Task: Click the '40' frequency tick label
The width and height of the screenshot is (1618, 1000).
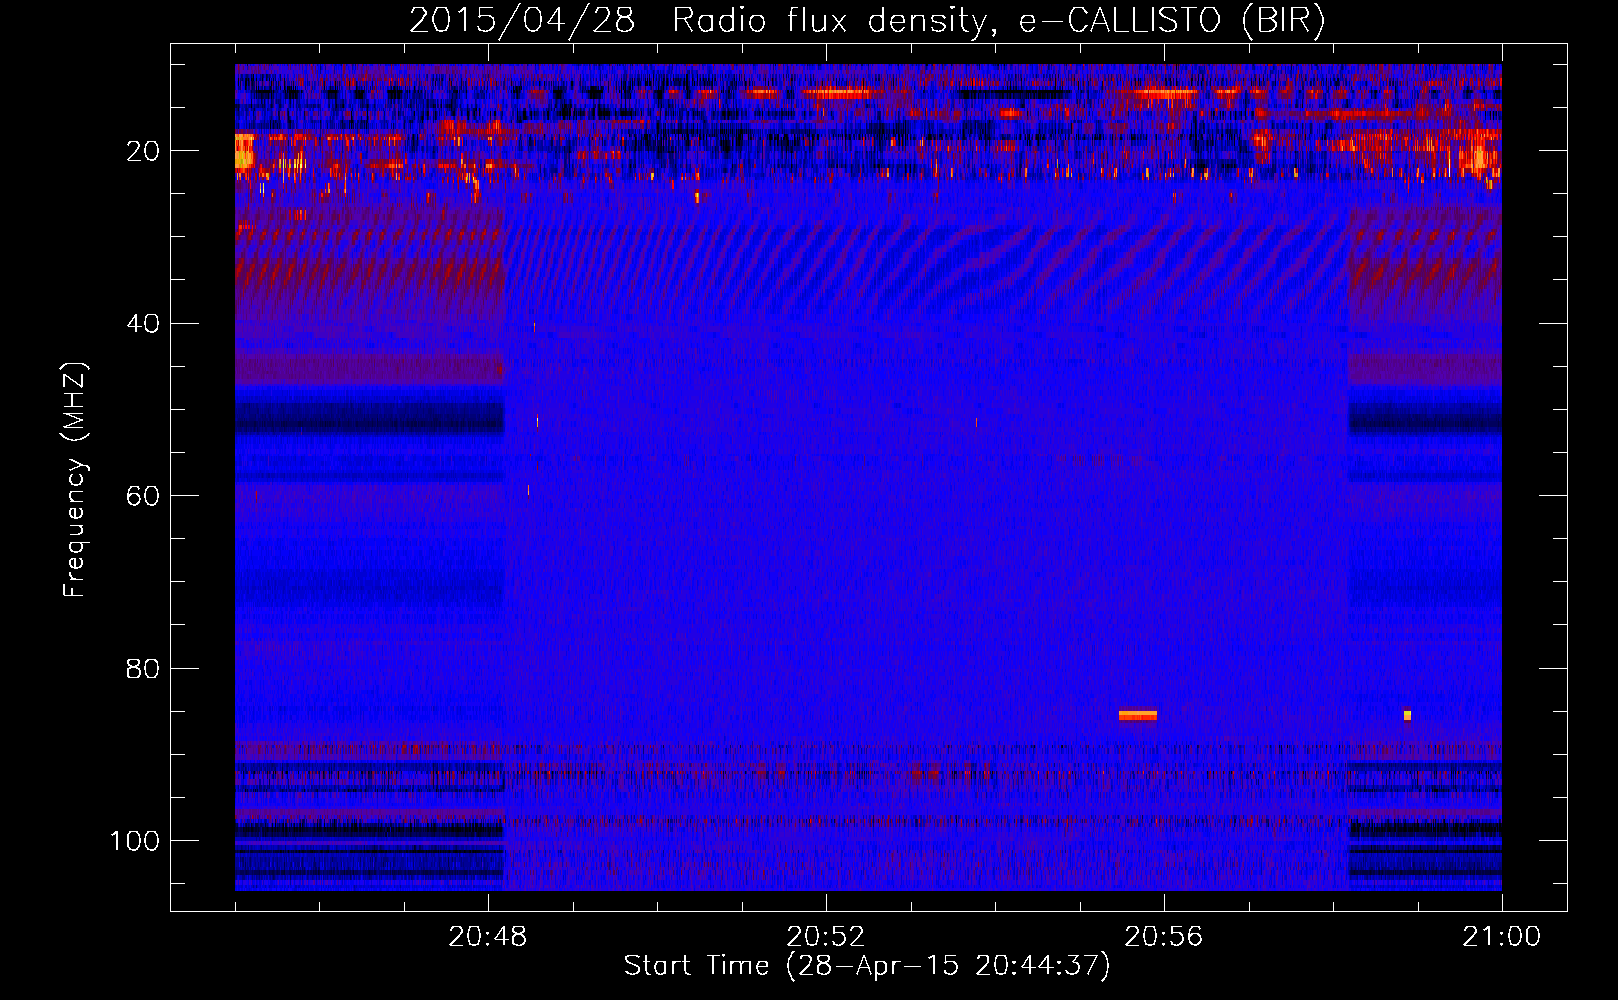Action: click(x=143, y=324)
